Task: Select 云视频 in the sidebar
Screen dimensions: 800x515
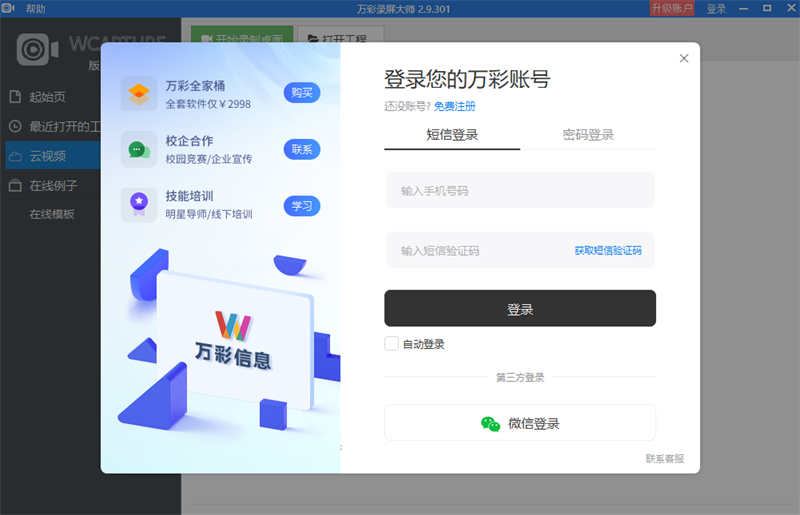Action: pyautogui.click(x=54, y=156)
